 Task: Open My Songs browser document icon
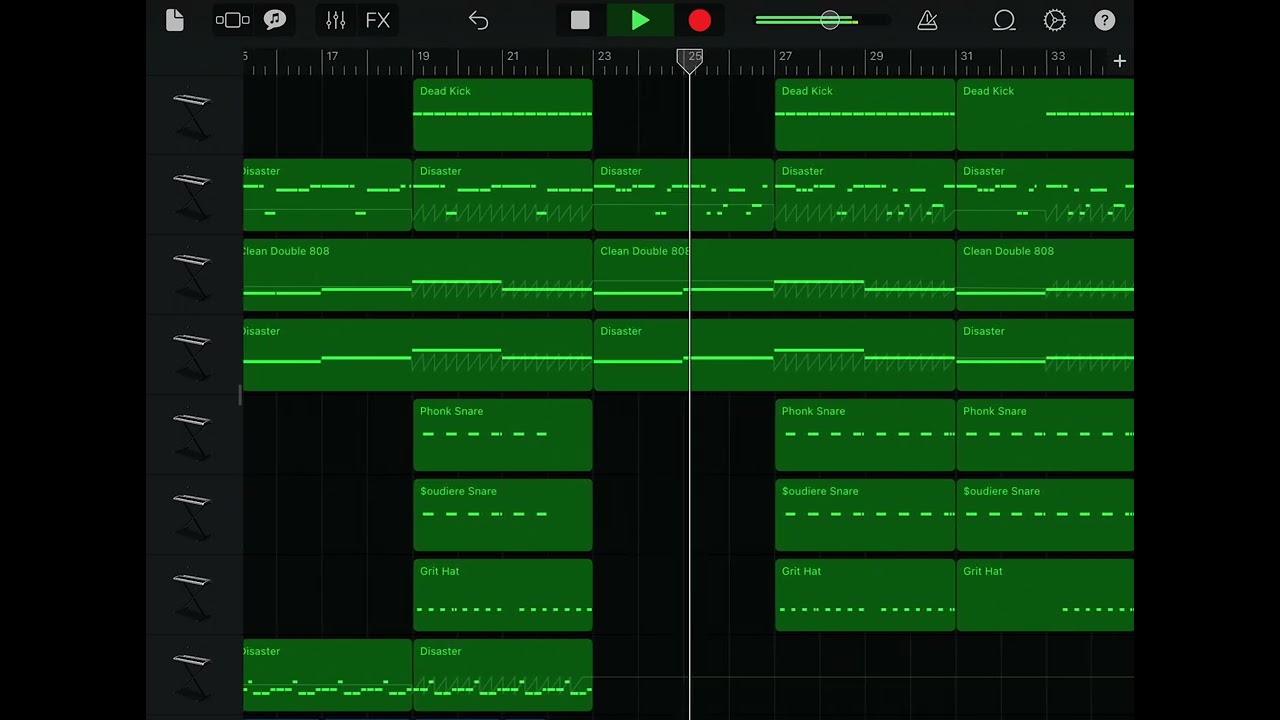tap(175, 20)
